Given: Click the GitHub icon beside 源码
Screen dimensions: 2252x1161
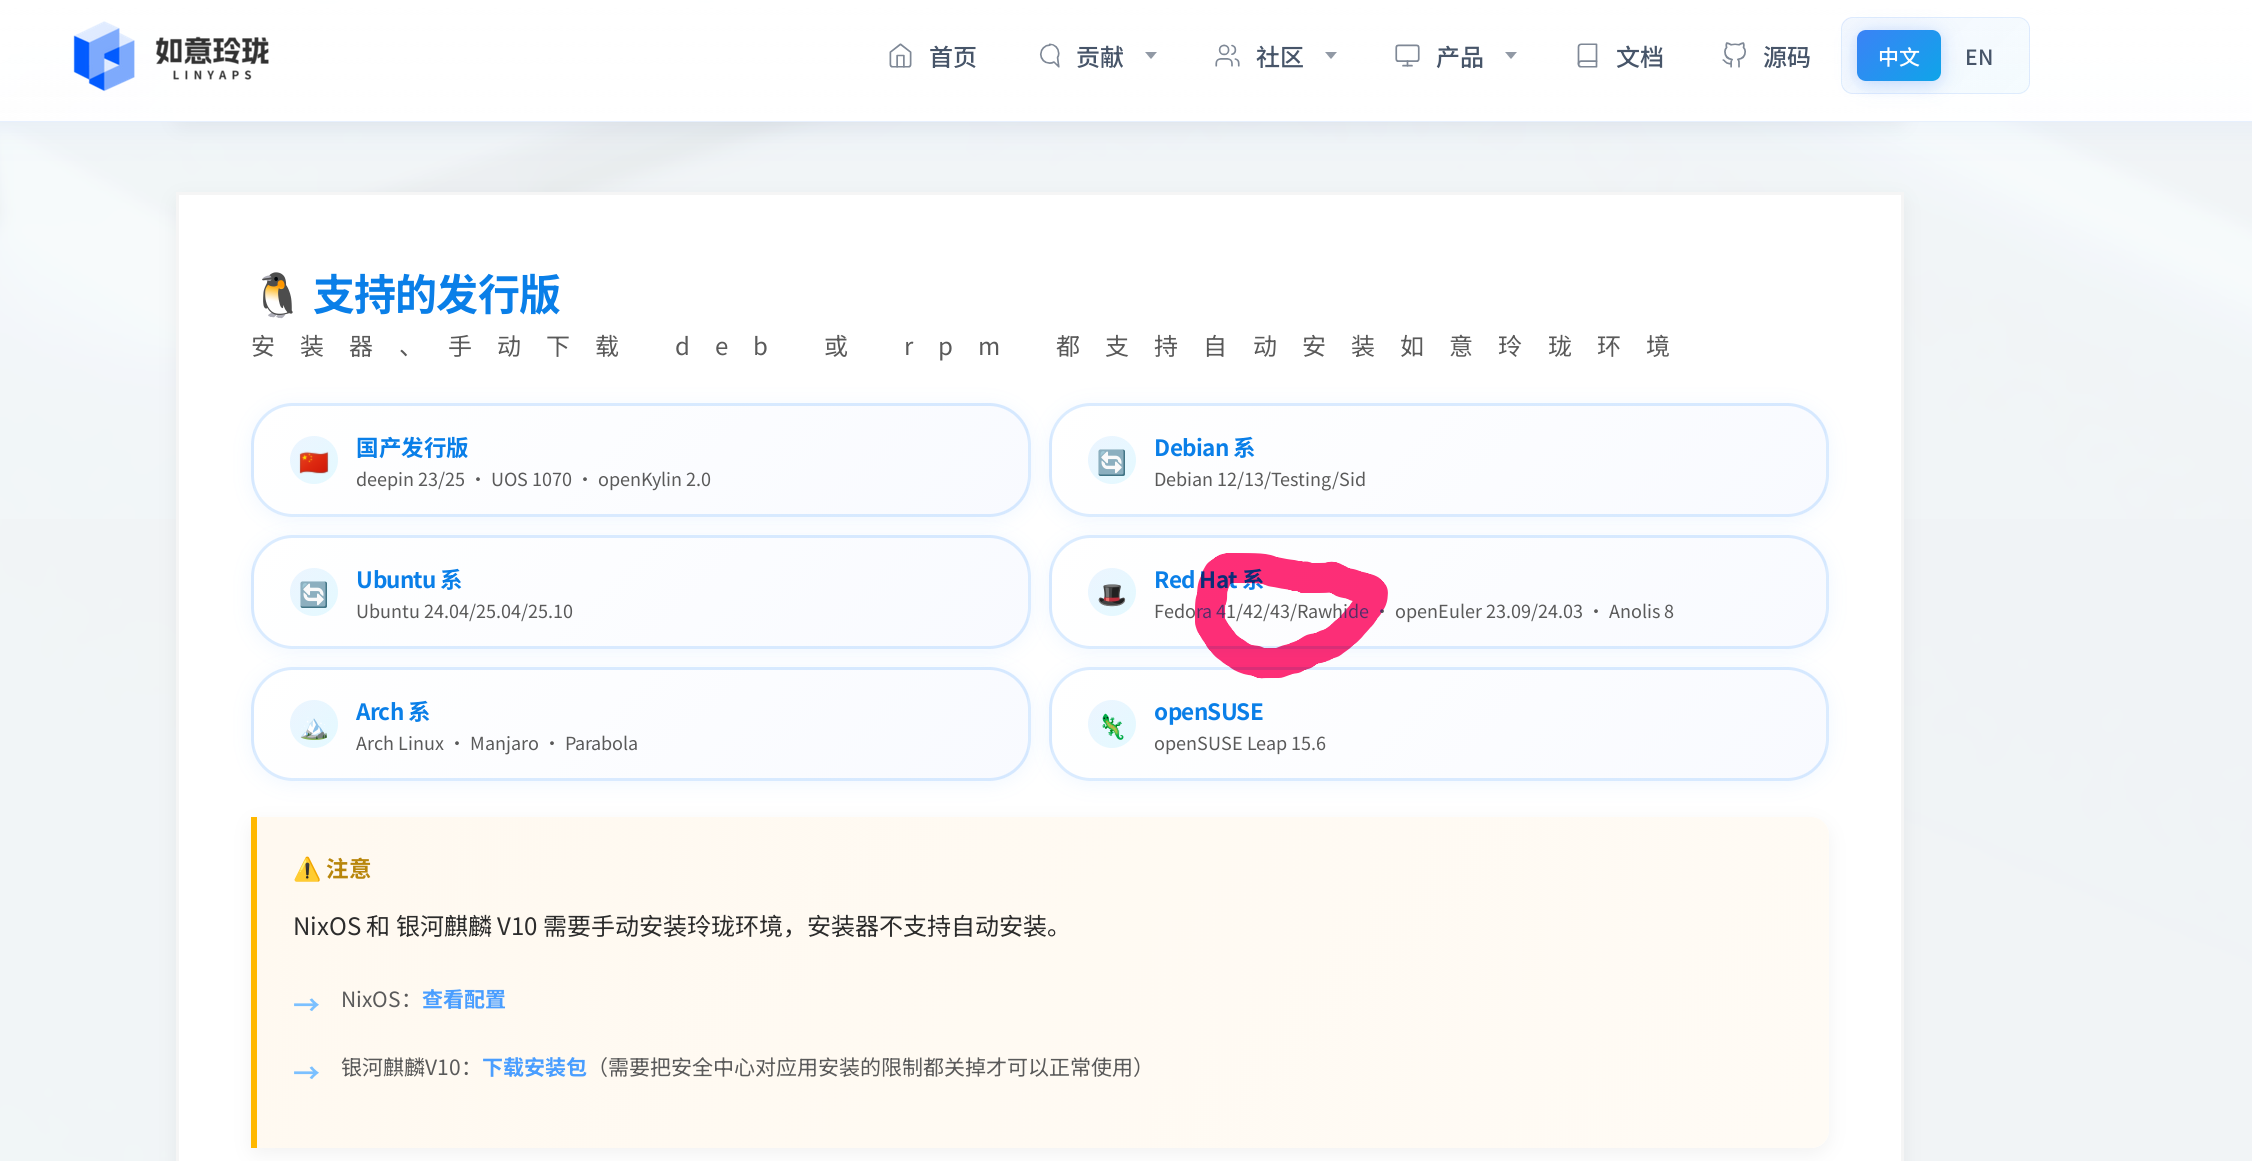Looking at the screenshot, I should [x=1734, y=56].
